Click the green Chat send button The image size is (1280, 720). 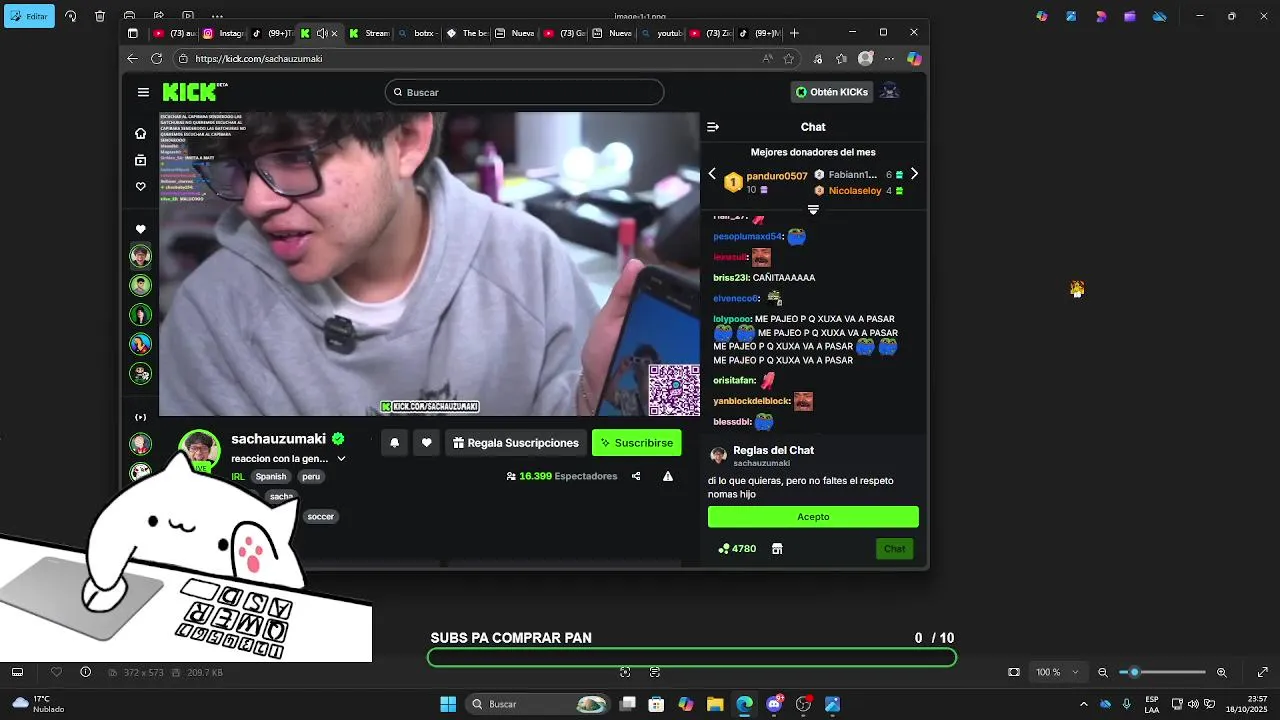[x=894, y=549]
